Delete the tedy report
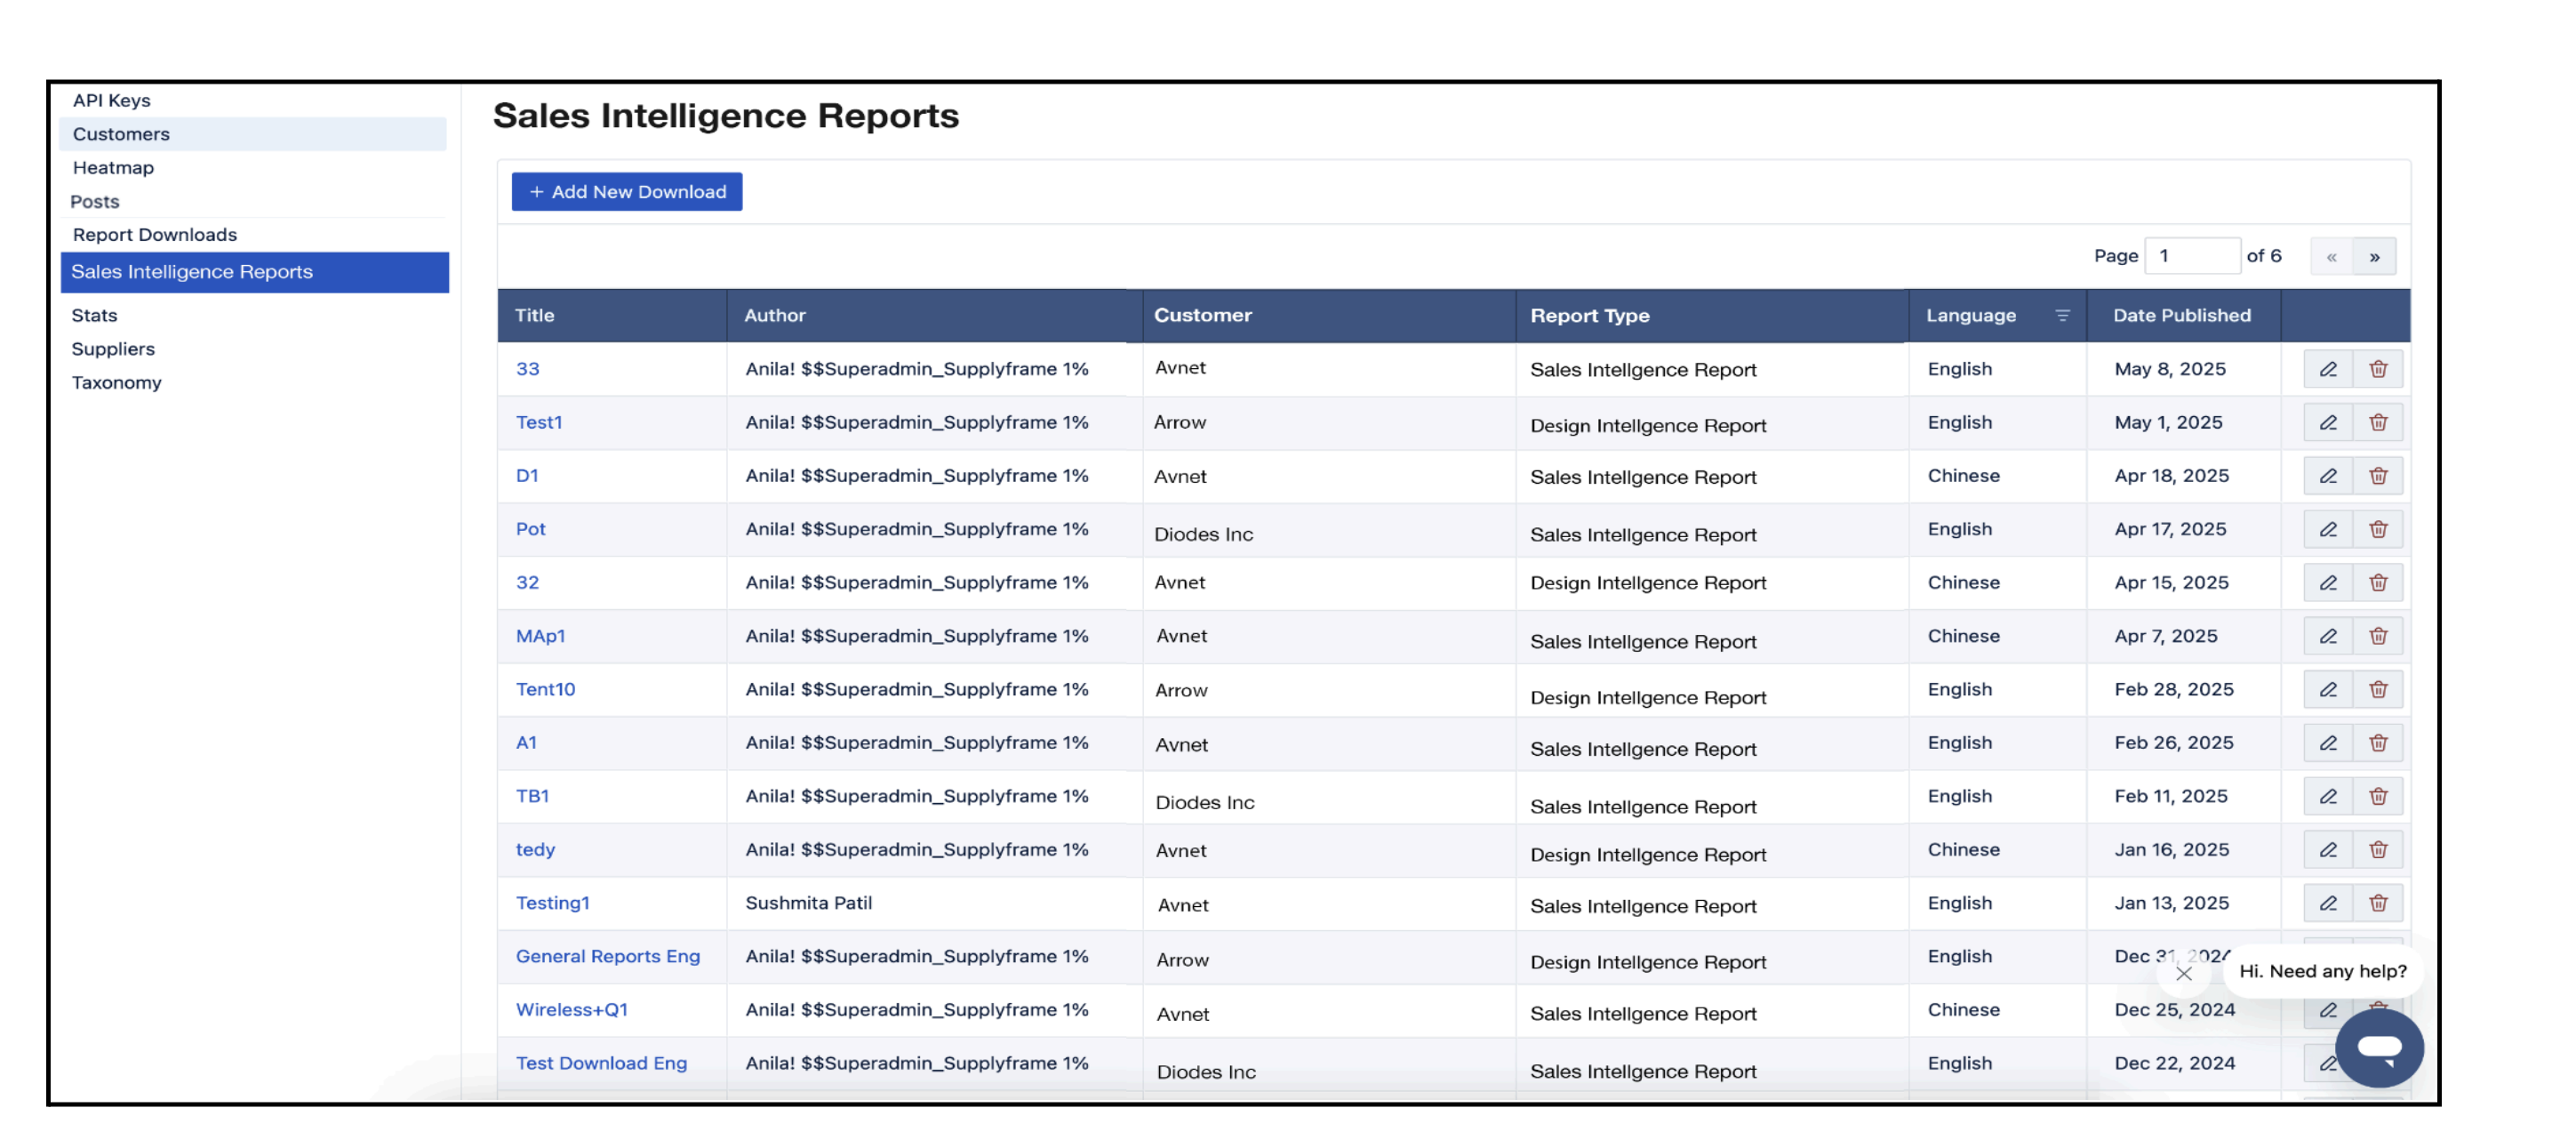 tap(2378, 850)
